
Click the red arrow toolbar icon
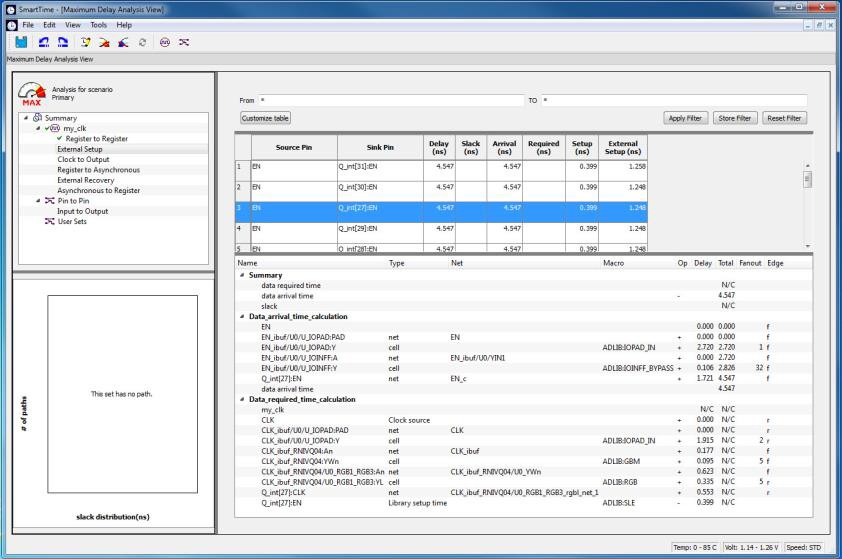[x=105, y=42]
